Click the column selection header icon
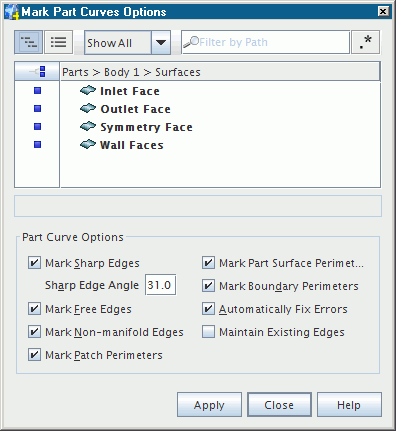 pos(37,71)
